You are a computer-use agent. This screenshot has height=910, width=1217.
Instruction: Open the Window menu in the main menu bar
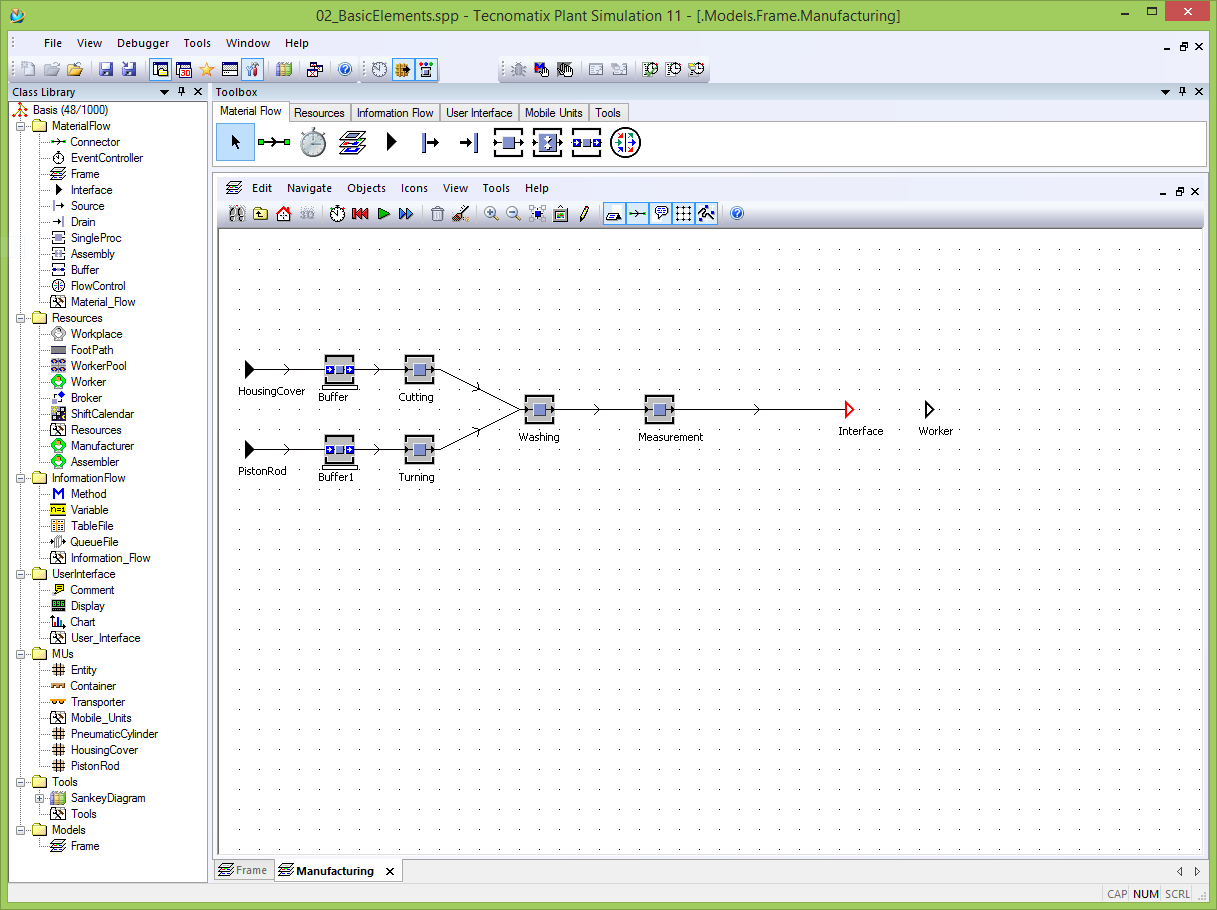tap(248, 43)
